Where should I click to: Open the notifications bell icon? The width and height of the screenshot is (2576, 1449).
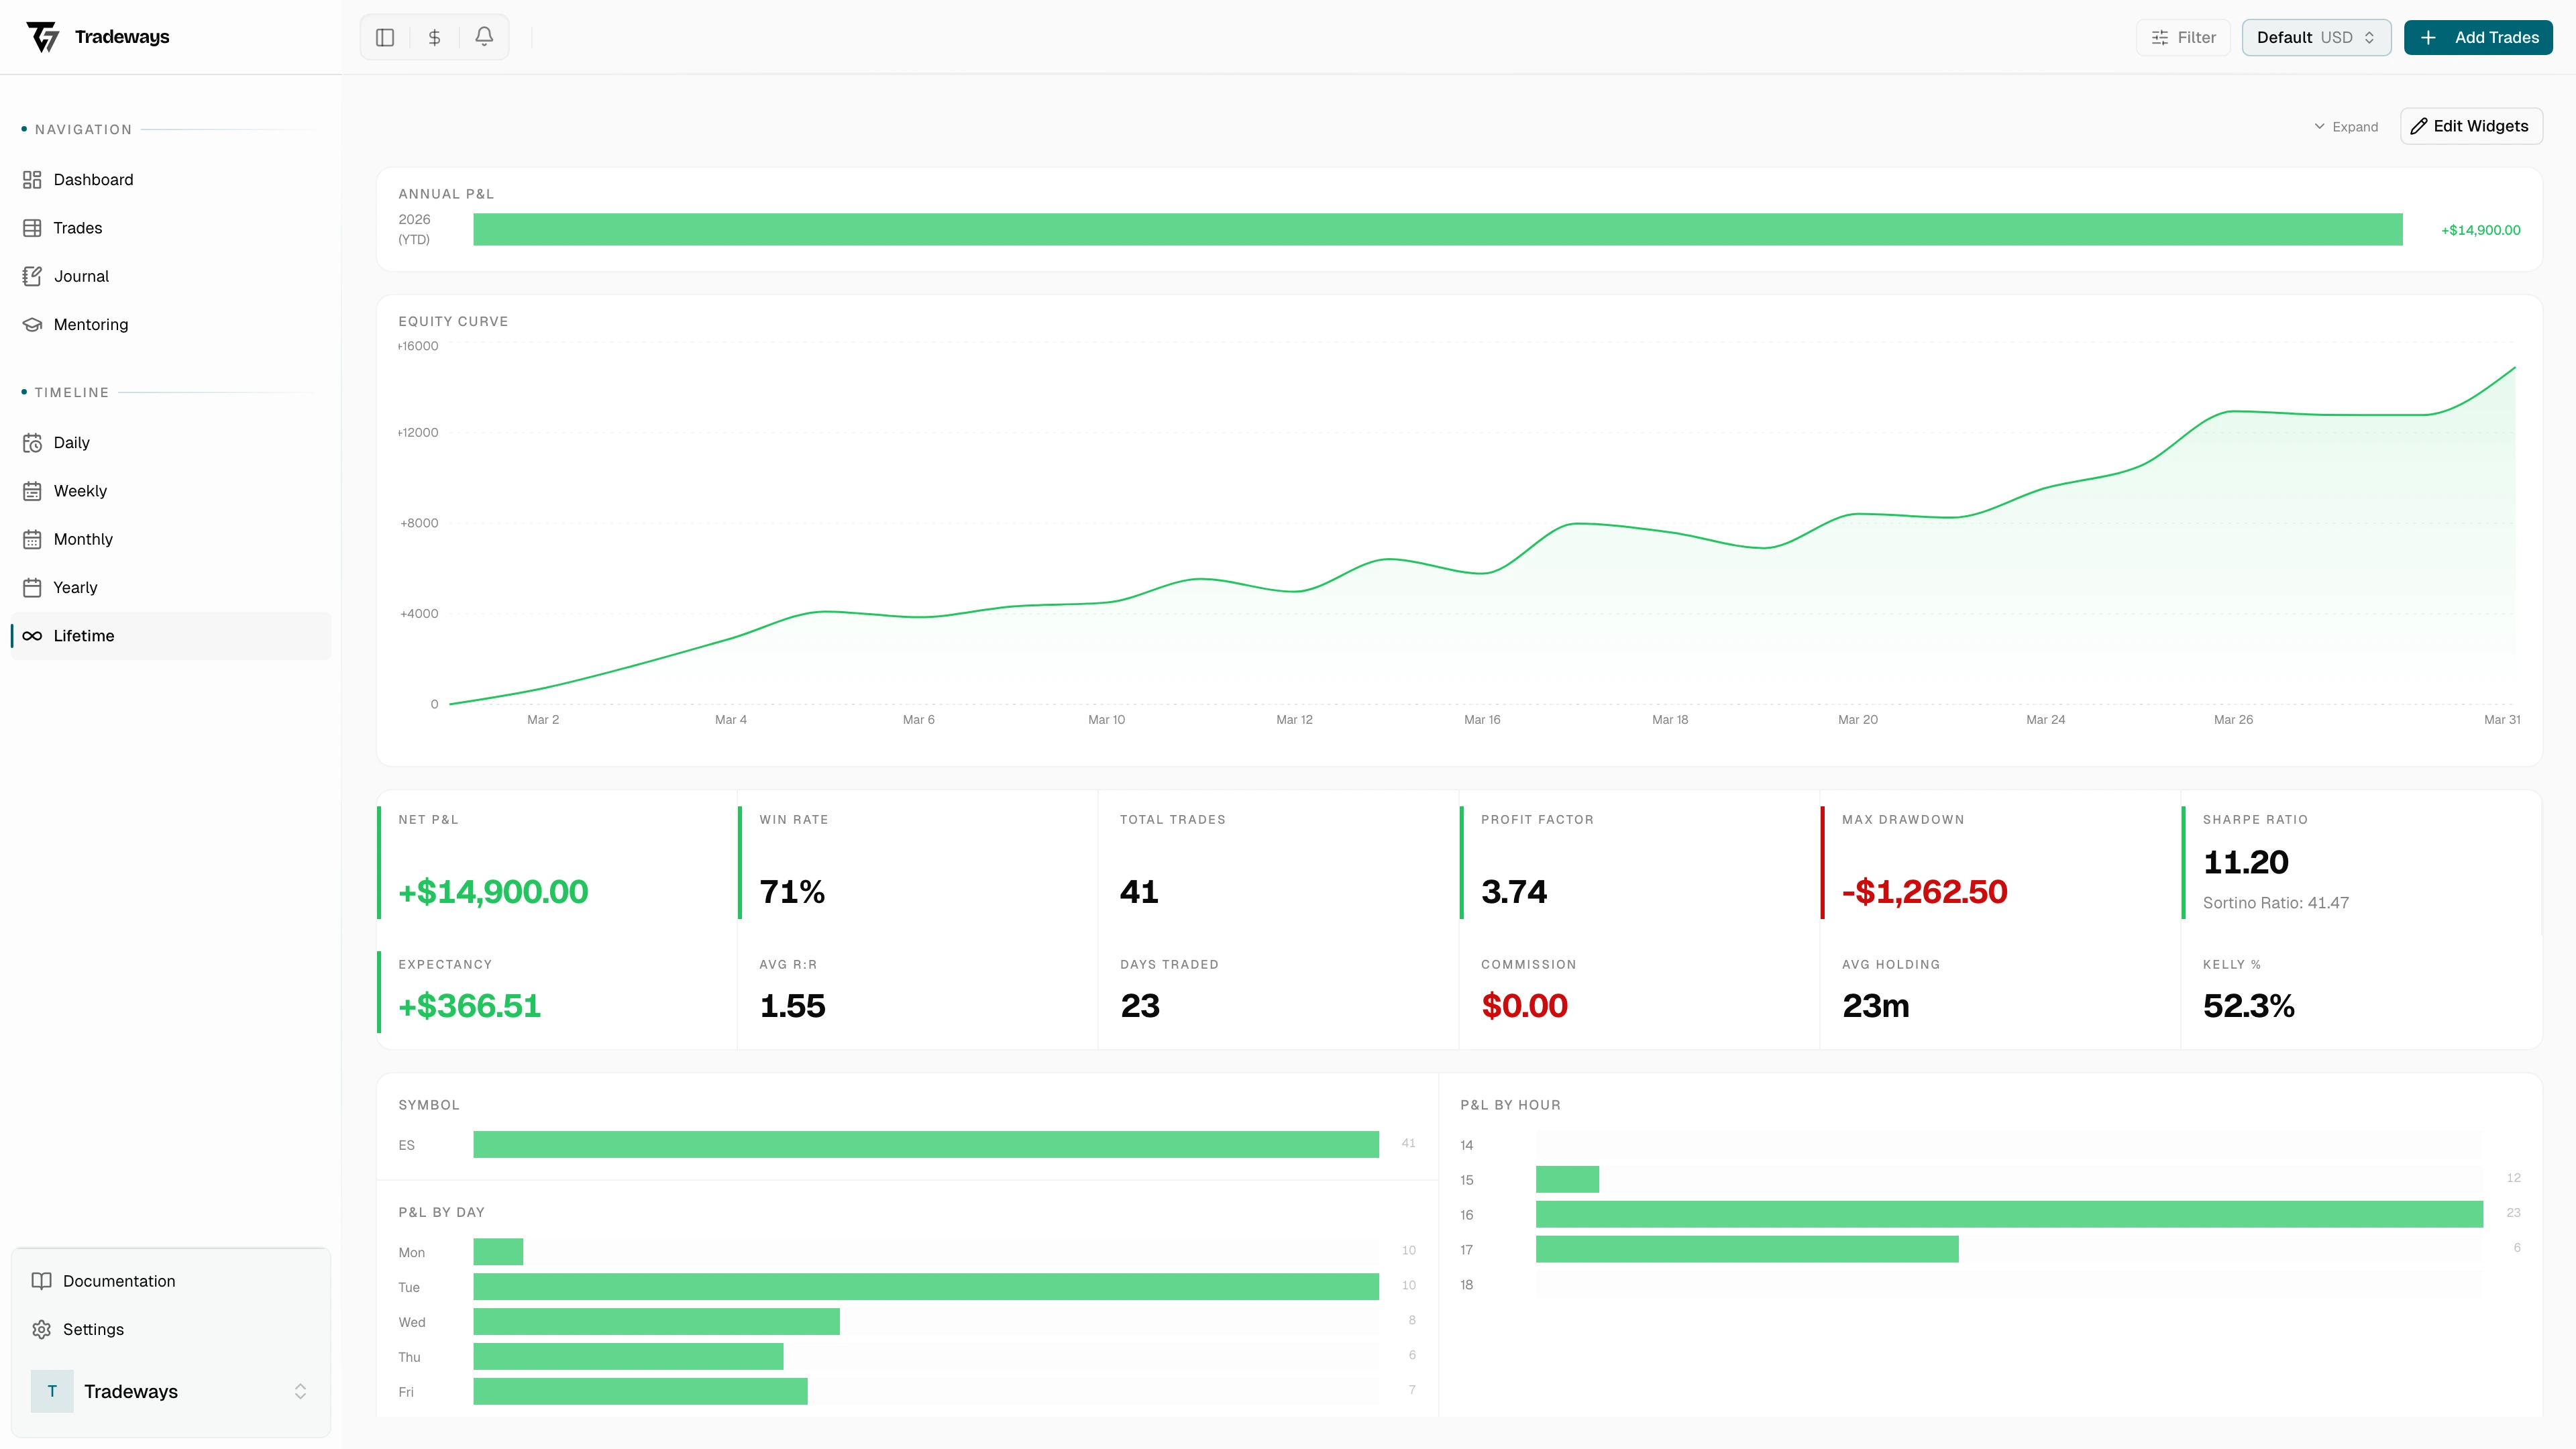tap(484, 37)
